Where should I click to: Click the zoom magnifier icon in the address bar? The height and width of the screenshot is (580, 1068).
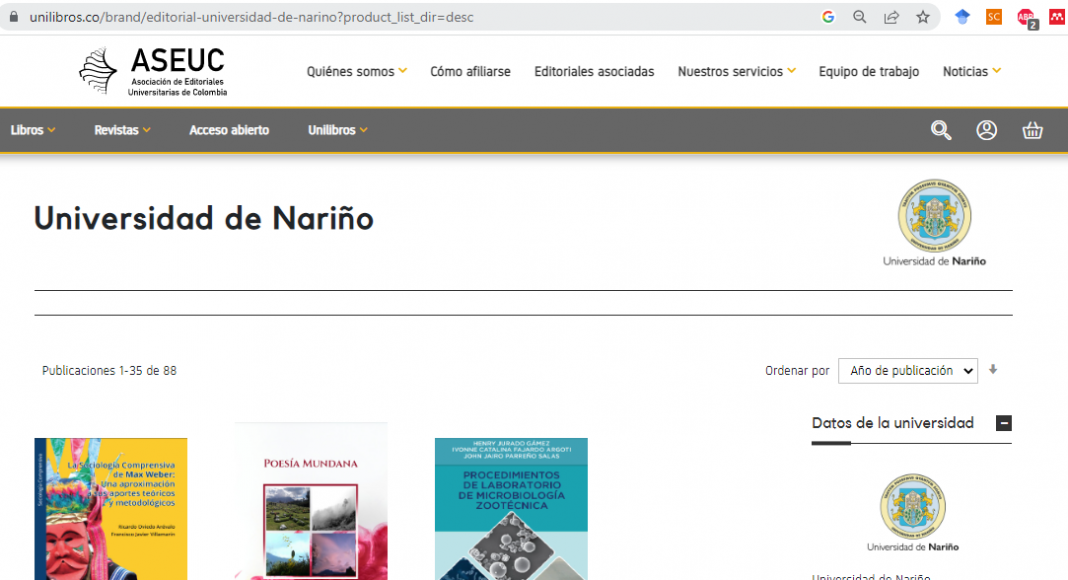pyautogui.click(x=860, y=17)
